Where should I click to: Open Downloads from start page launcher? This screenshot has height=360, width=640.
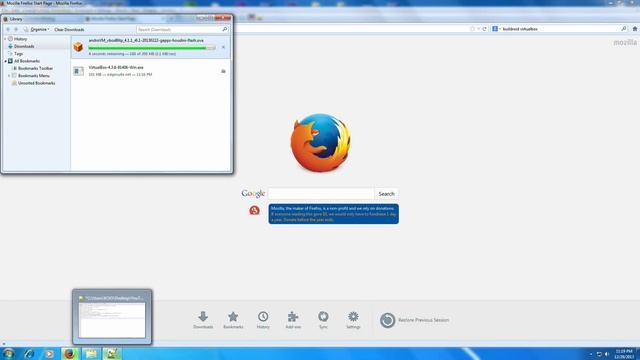tap(203, 320)
